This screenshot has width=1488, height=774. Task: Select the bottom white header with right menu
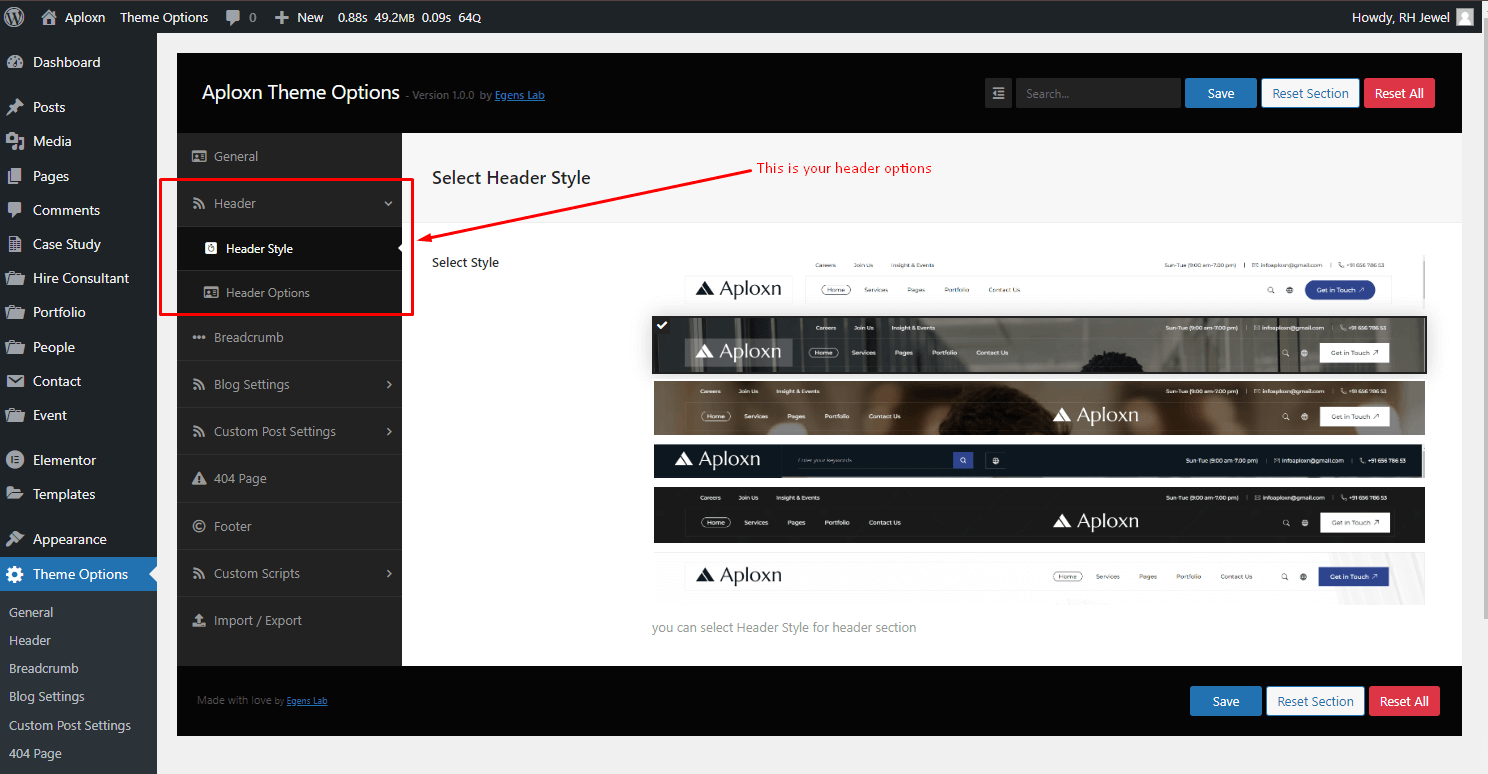coord(1039,578)
